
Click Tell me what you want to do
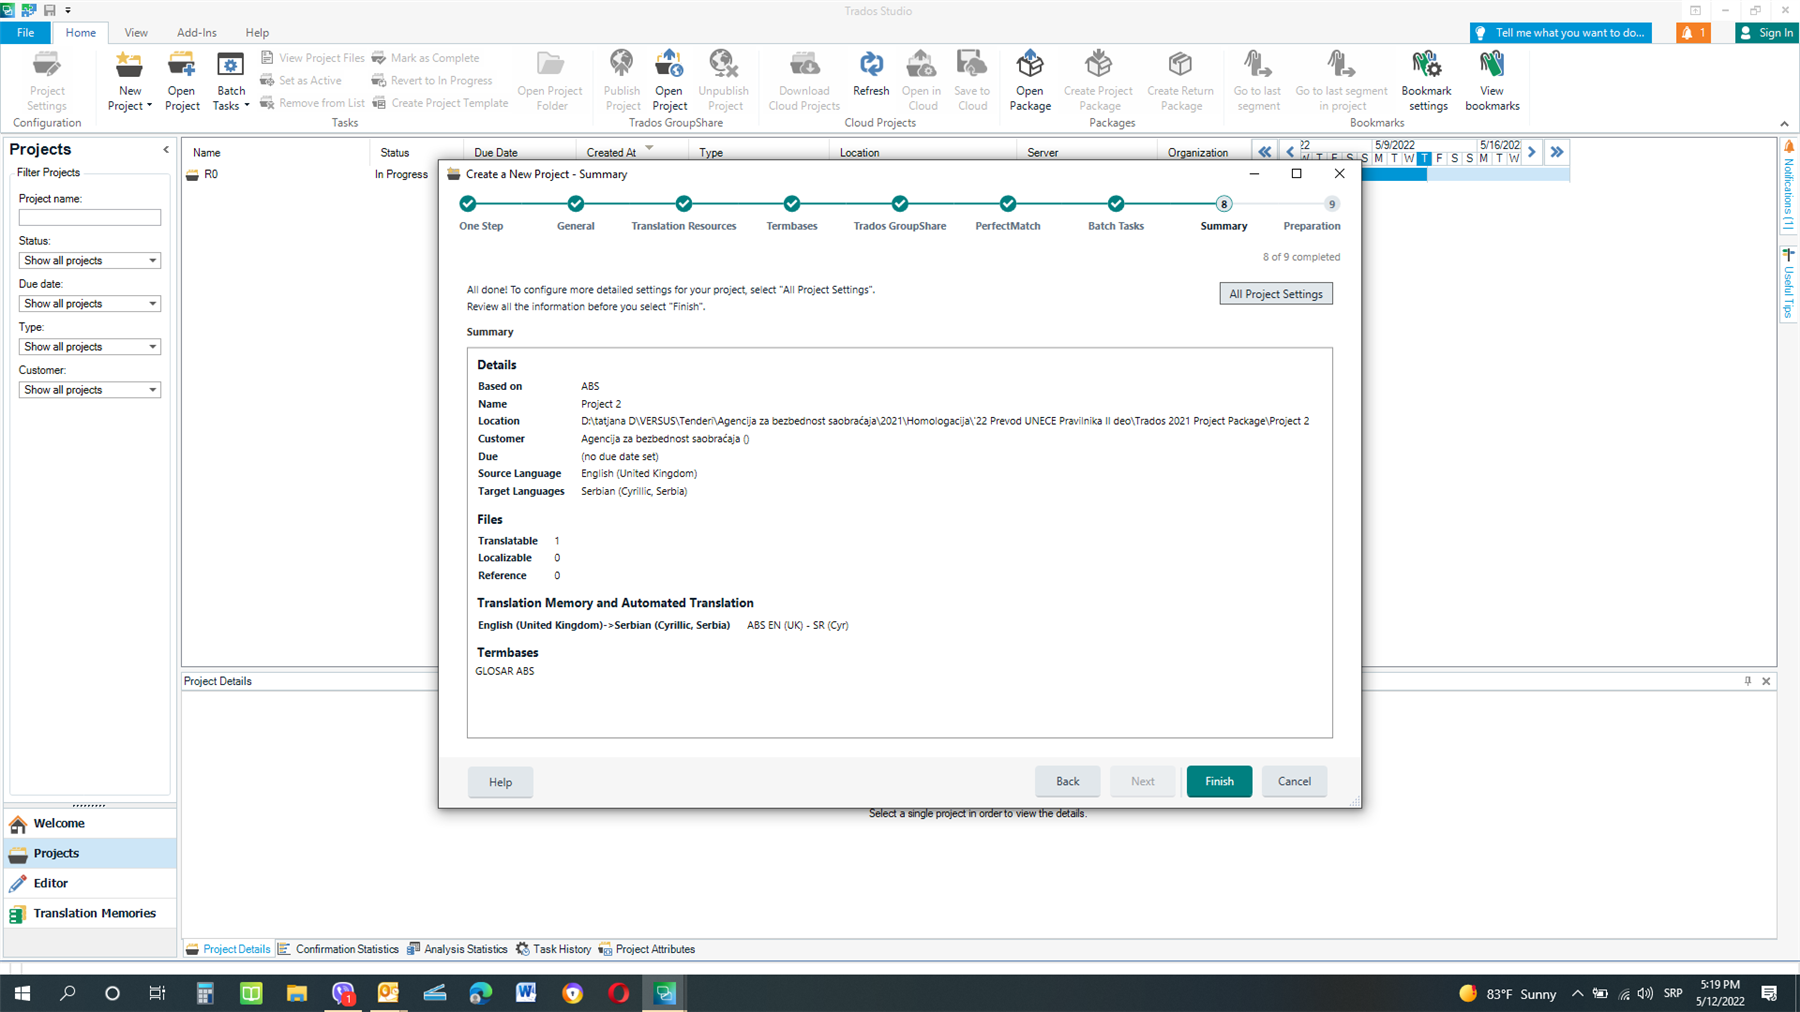pyautogui.click(x=1561, y=33)
